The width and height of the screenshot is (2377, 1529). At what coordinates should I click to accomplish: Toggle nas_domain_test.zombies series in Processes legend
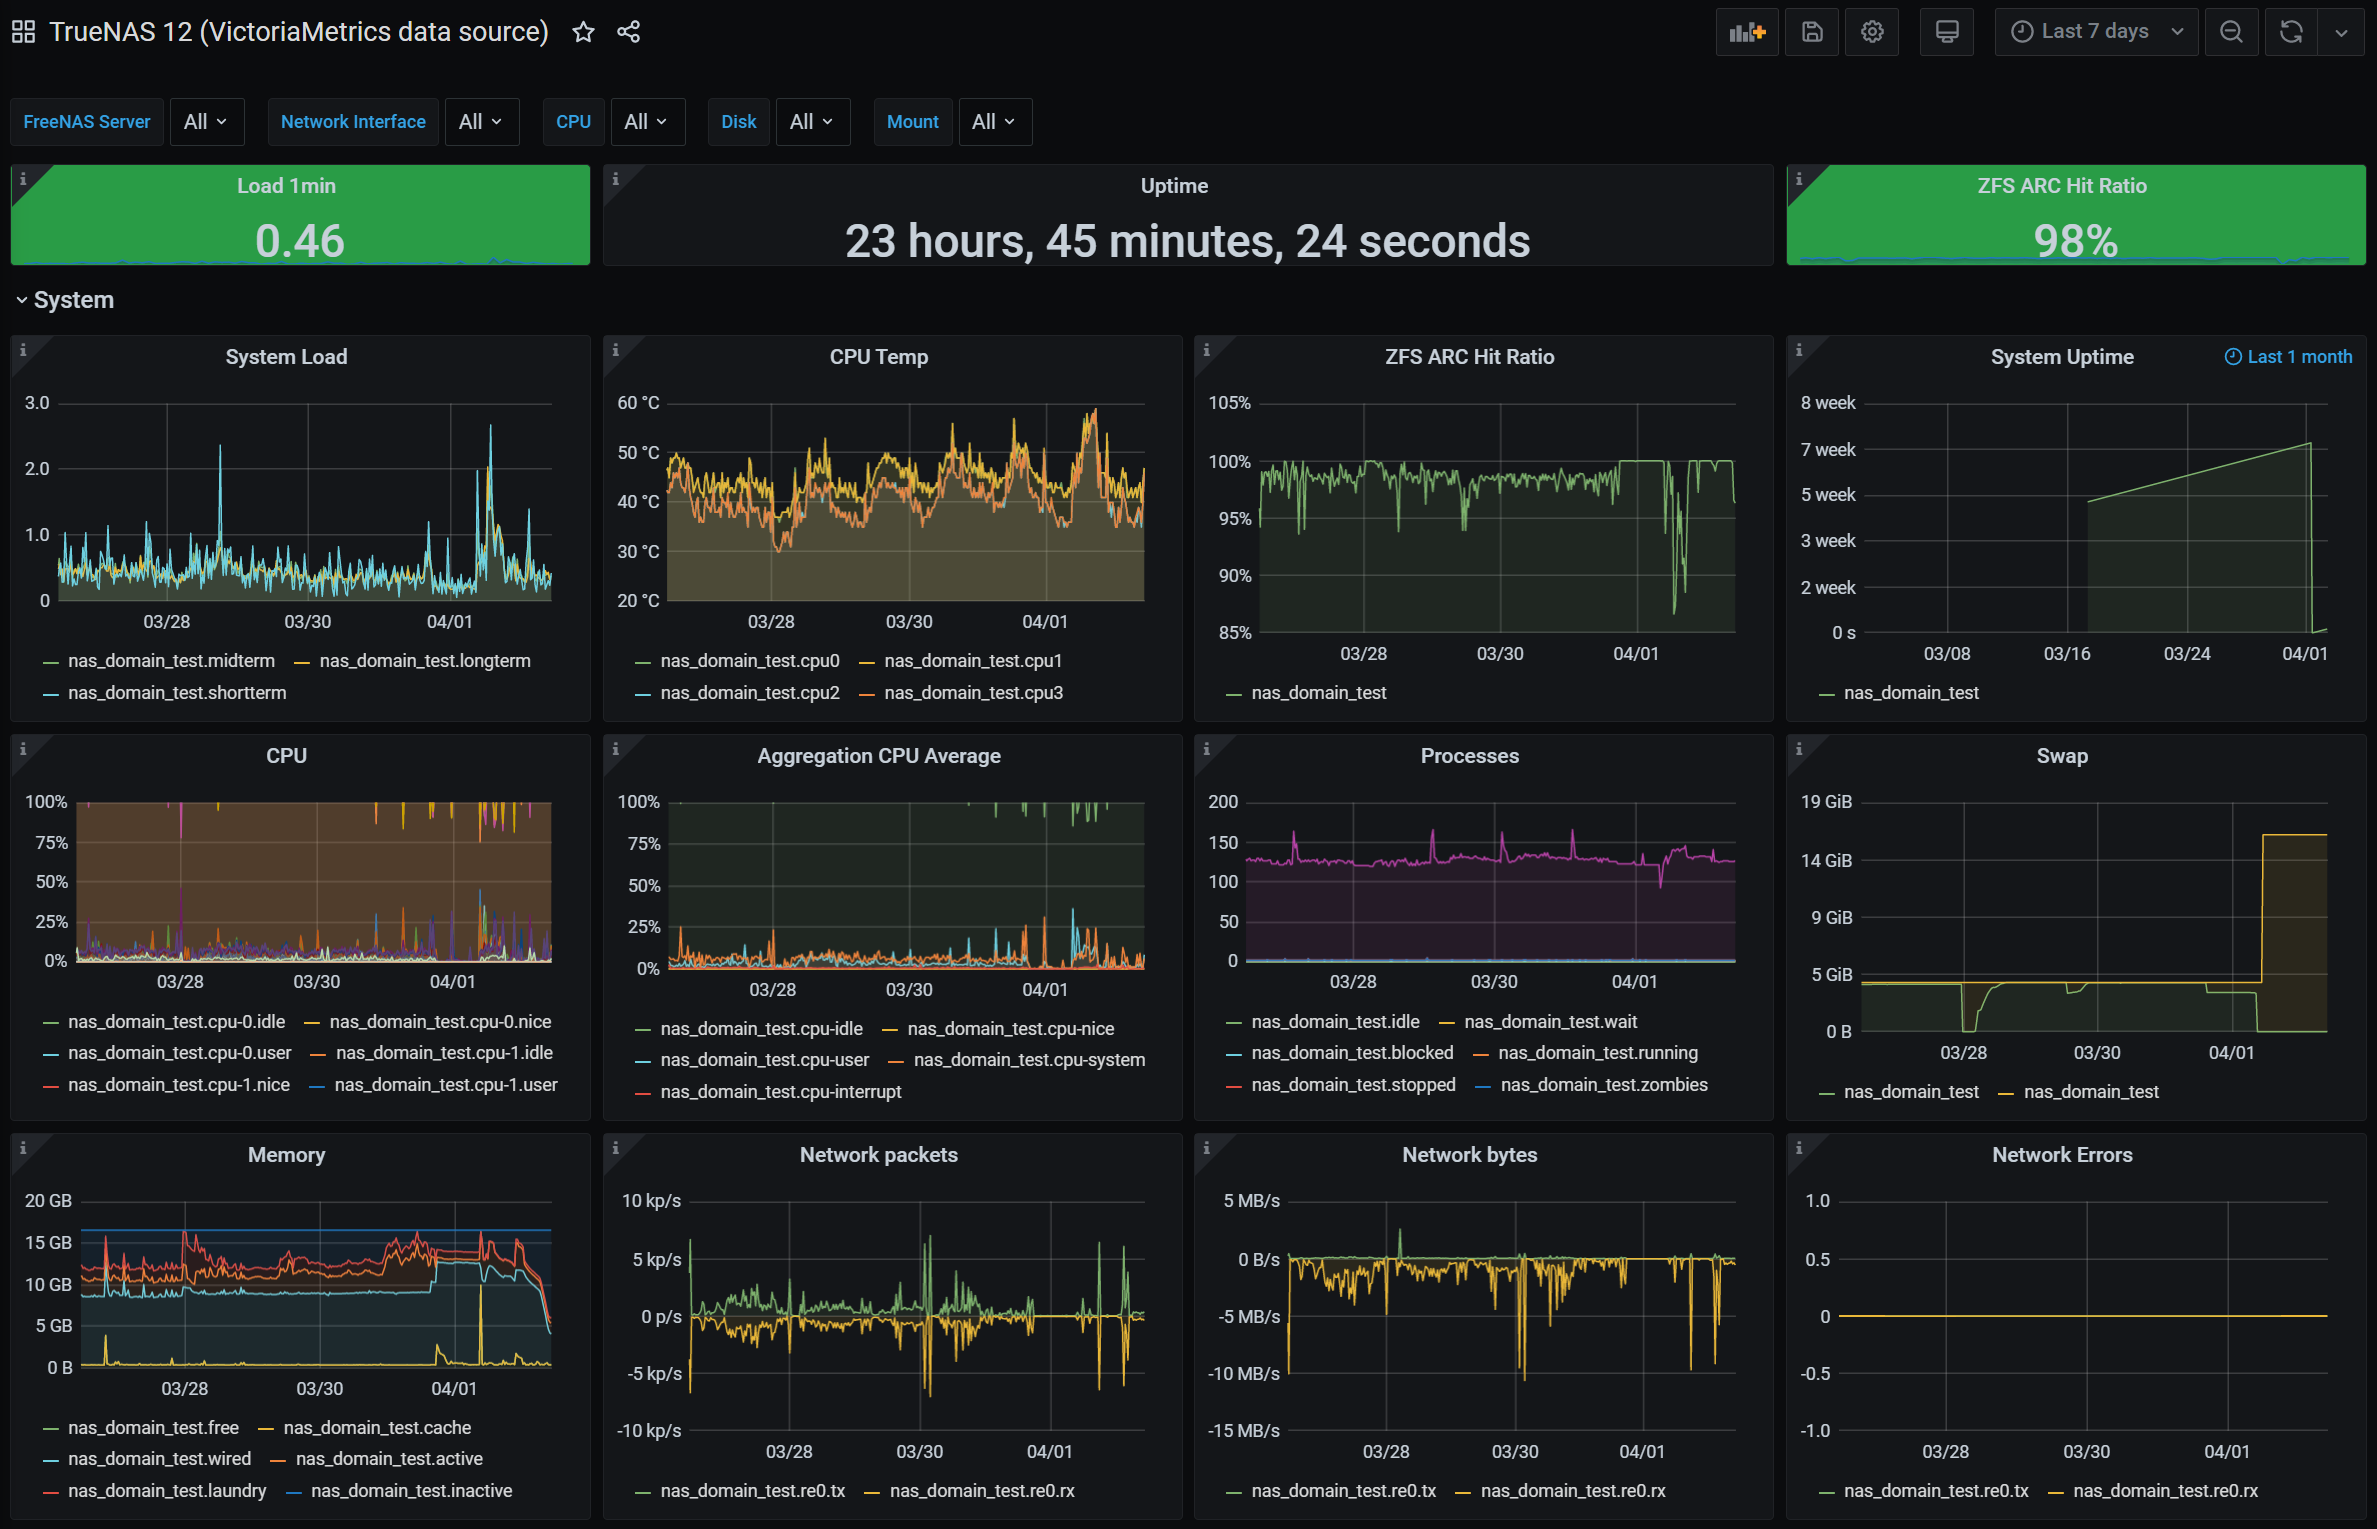point(1603,1084)
